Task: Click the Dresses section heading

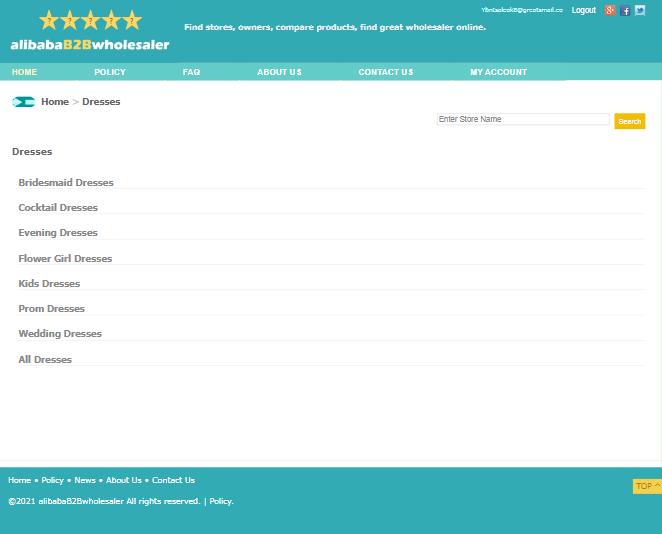Action: [32, 152]
